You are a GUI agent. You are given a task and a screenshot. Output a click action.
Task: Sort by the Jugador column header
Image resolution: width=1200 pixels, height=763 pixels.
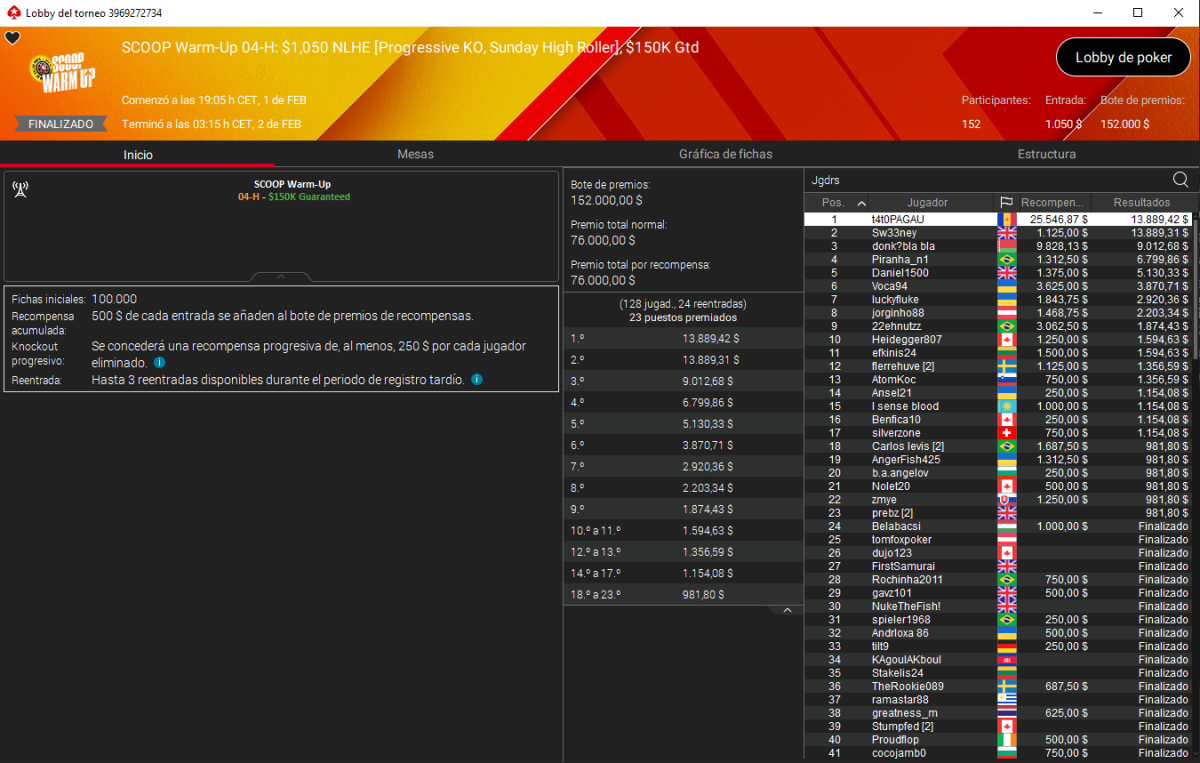click(927, 203)
